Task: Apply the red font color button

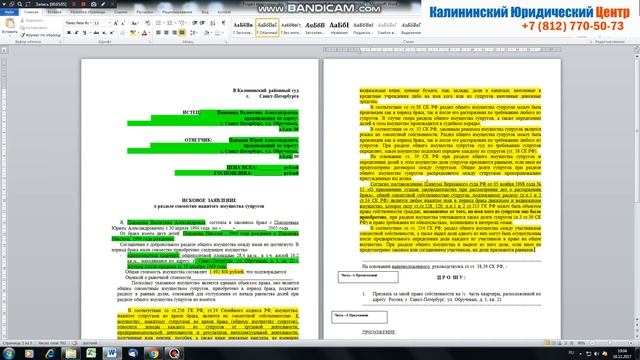Action: [144, 33]
